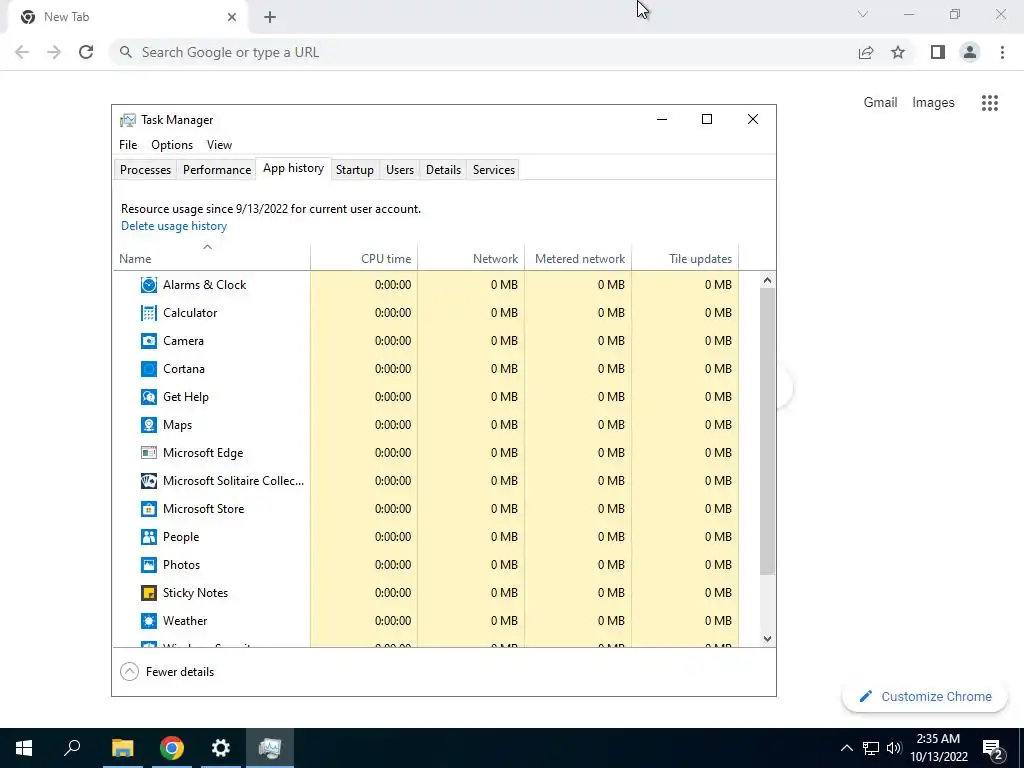Switch to the Processes tab
This screenshot has width=1024, height=768.
[145, 170]
